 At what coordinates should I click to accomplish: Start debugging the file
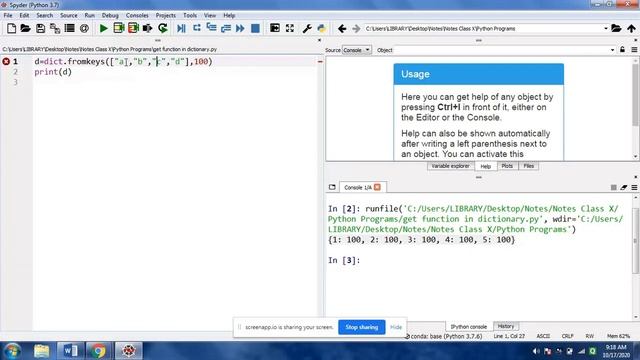click(x=181, y=28)
